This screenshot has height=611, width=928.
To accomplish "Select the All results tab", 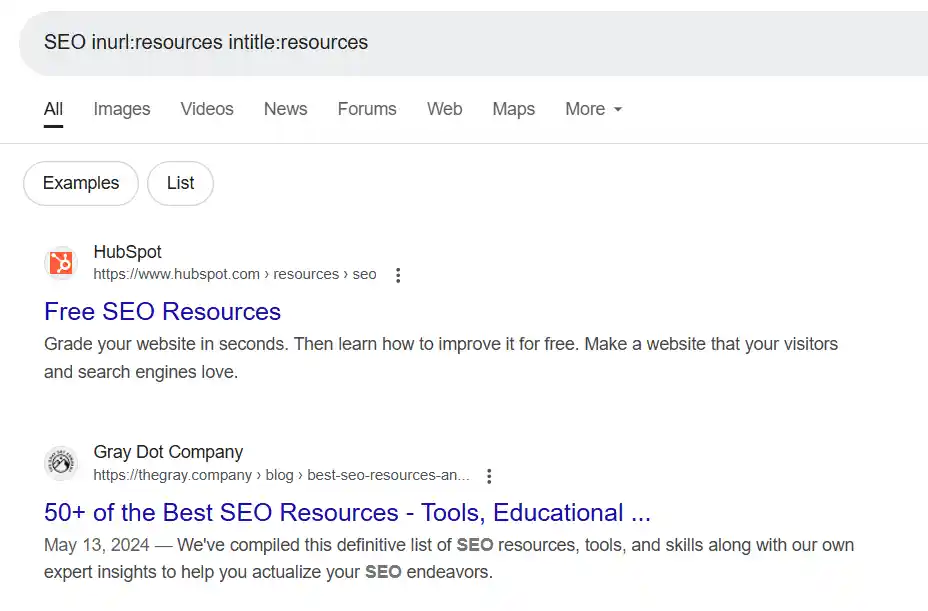I will [x=53, y=109].
